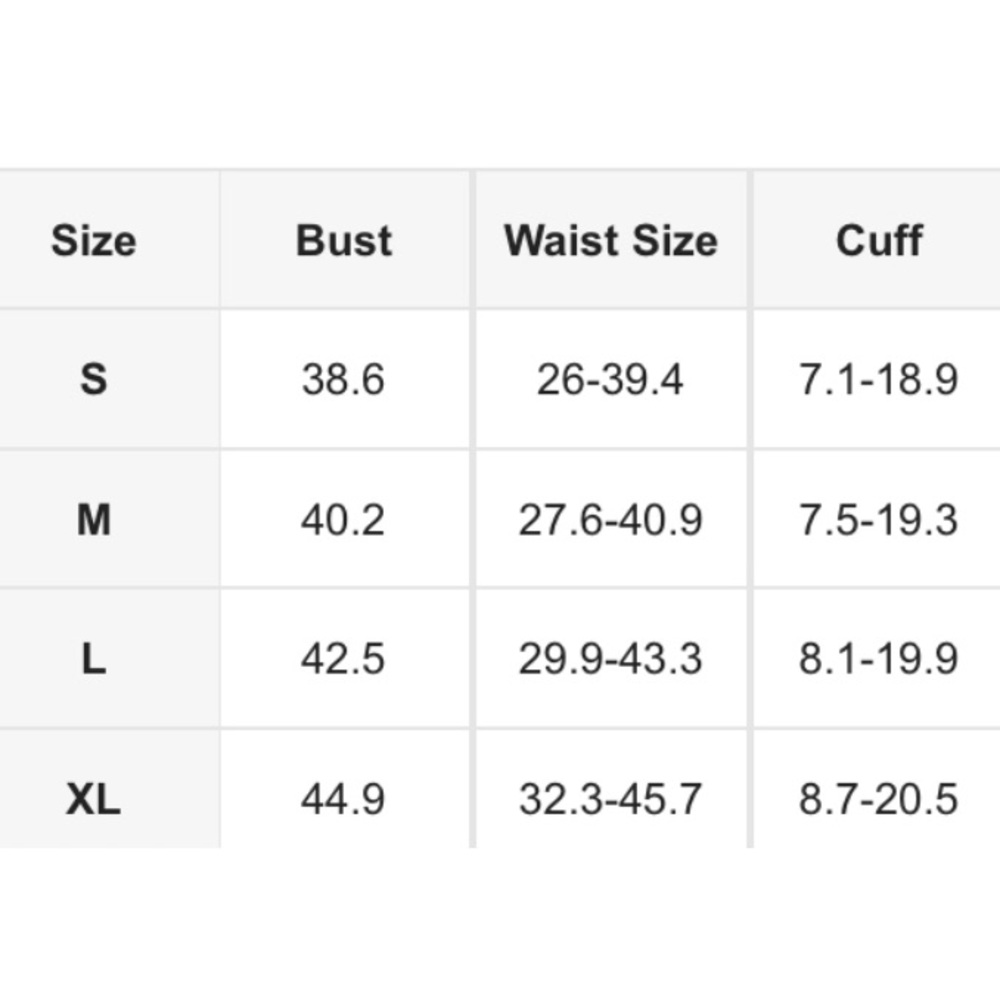Click bust value 40.2
The image size is (1000, 1000).
point(343,520)
